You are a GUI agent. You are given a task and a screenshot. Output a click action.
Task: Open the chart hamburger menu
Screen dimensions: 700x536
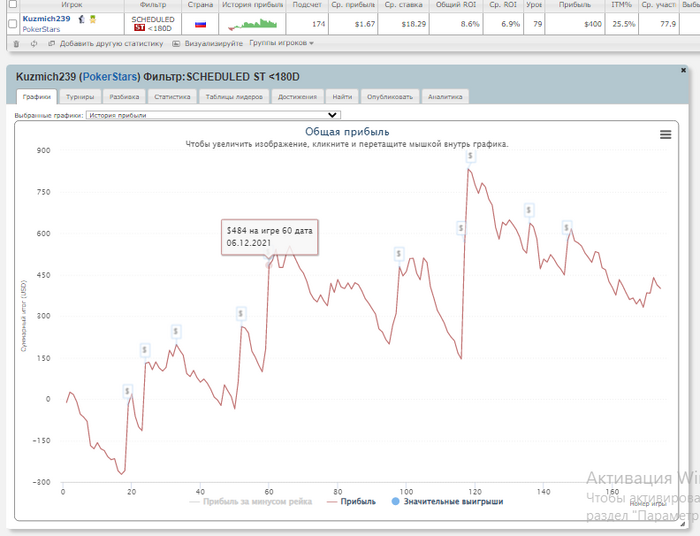665,134
